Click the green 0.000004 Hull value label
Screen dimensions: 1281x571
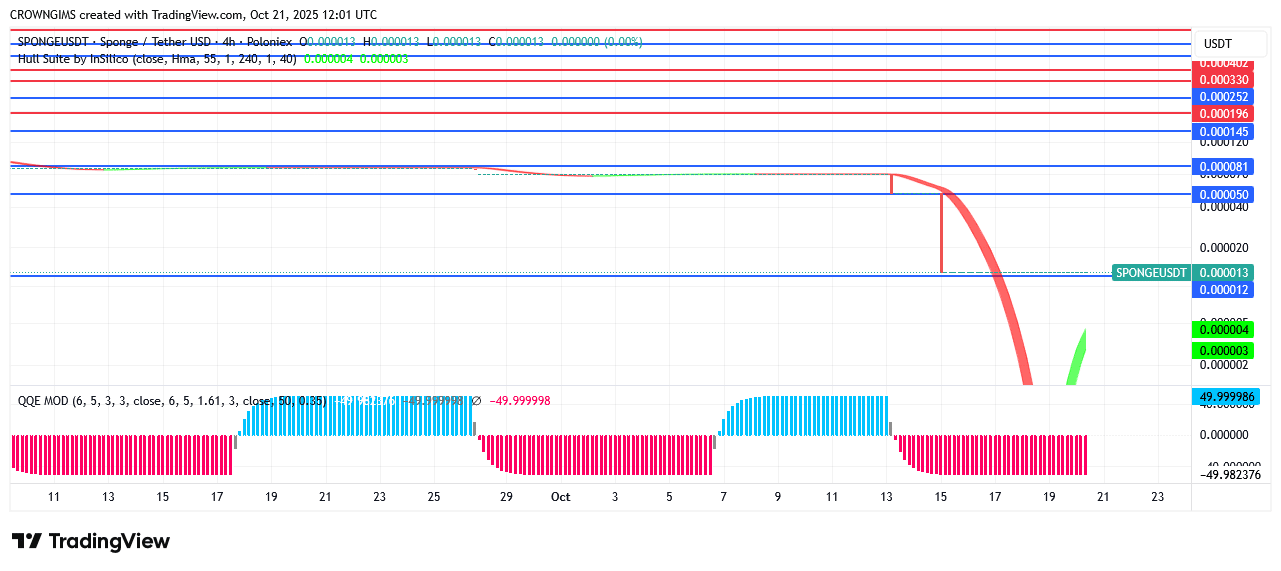[x=1223, y=330]
